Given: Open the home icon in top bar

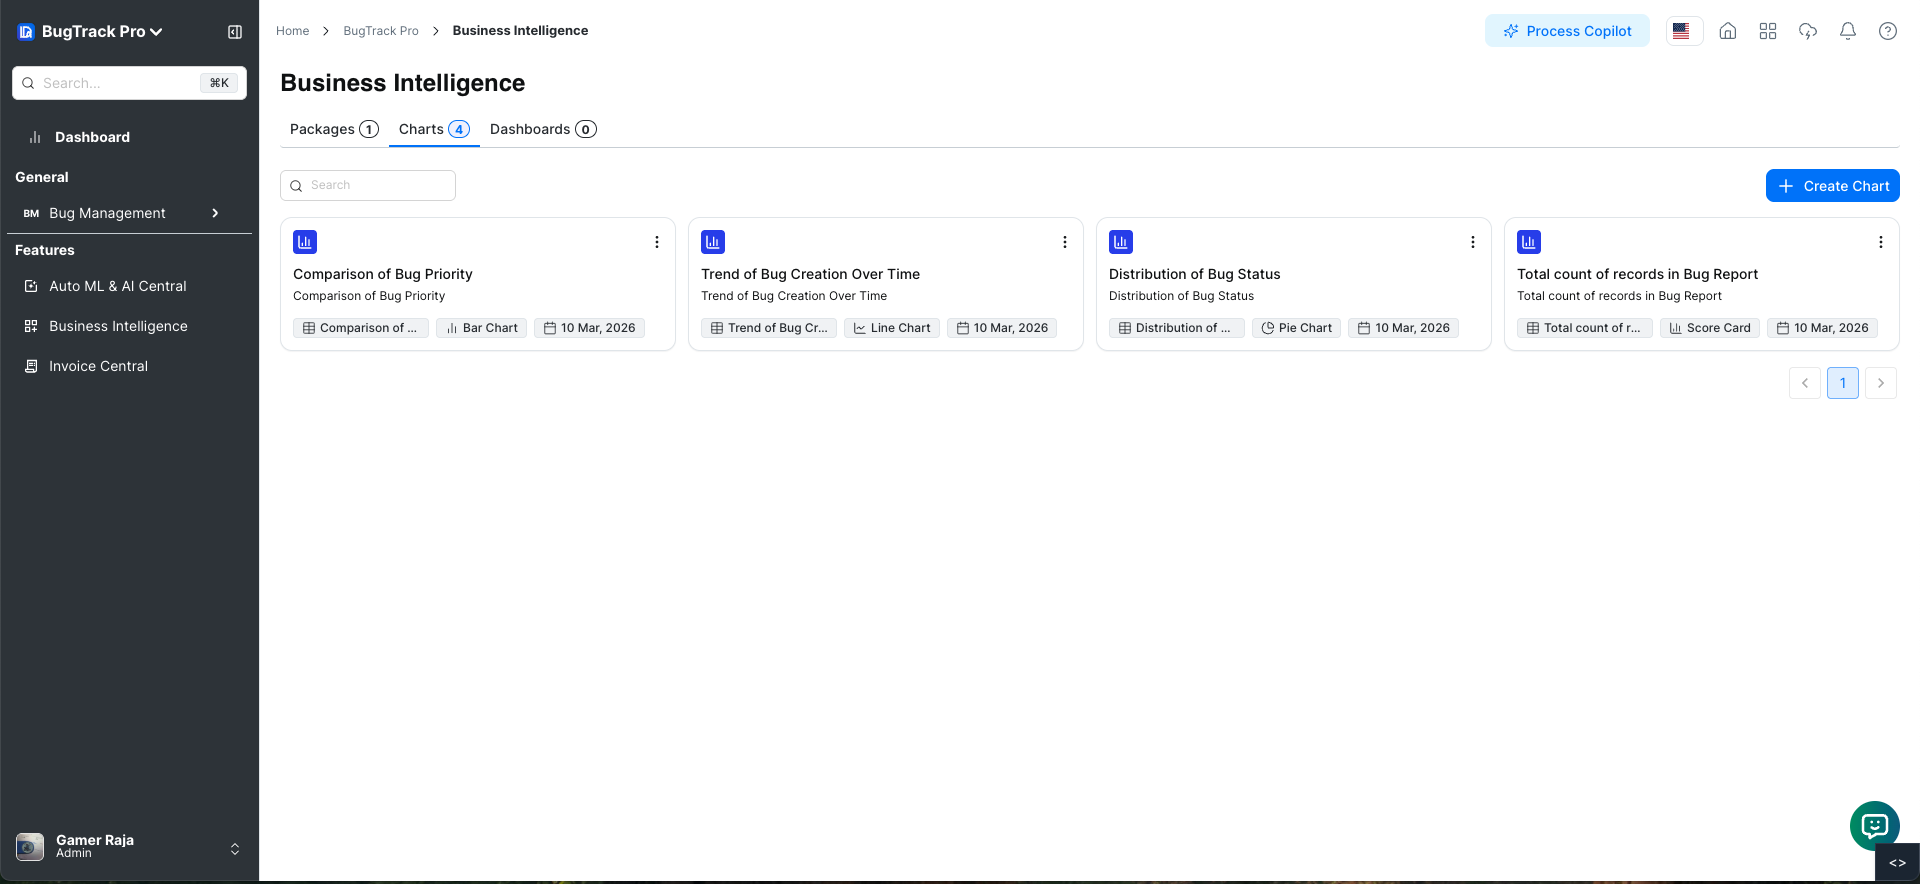Looking at the screenshot, I should [1727, 31].
